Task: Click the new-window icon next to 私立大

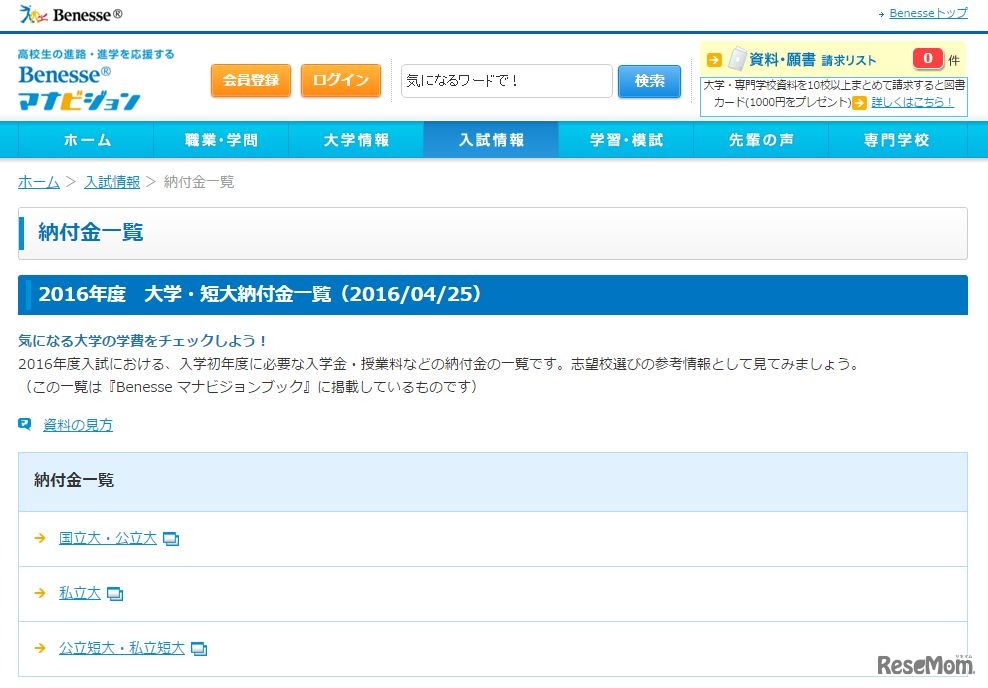Action: coord(114,593)
